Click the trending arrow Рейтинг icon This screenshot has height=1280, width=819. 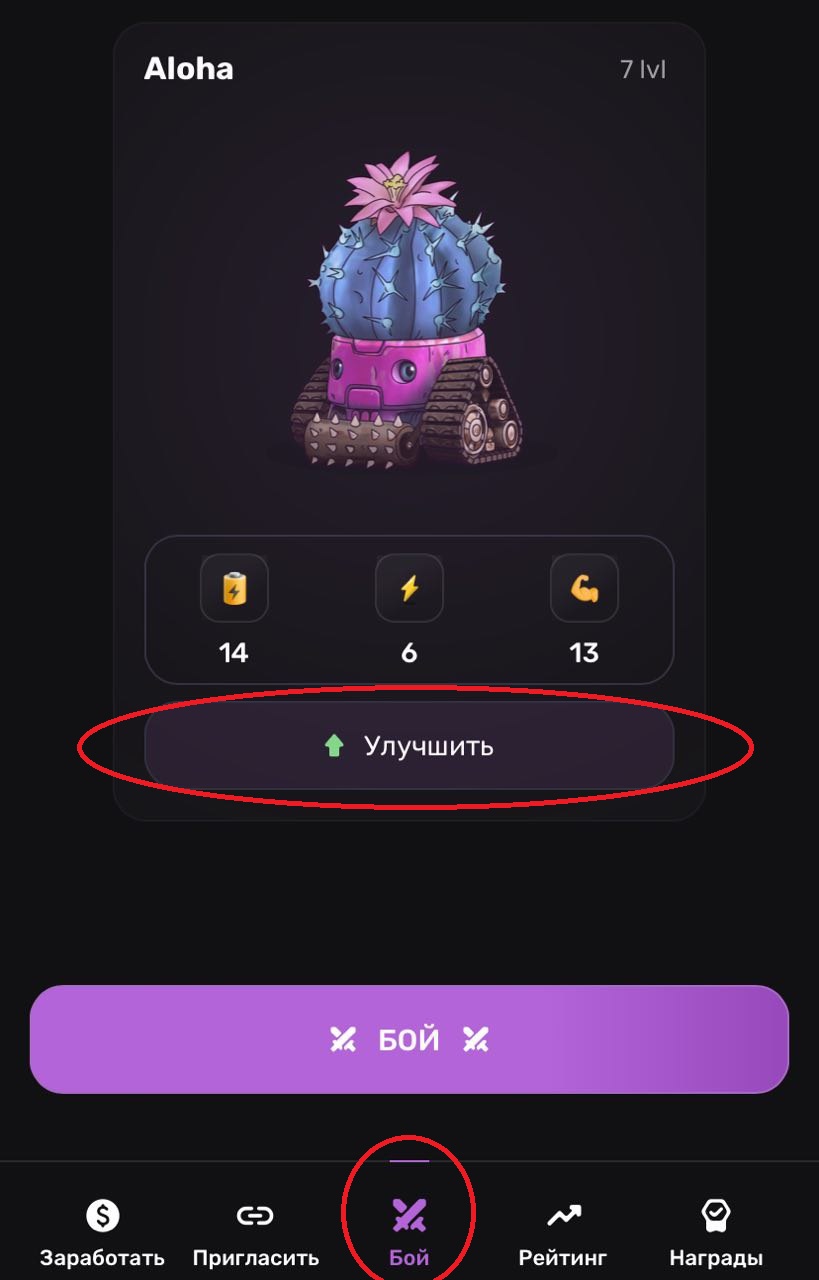coord(563,1215)
